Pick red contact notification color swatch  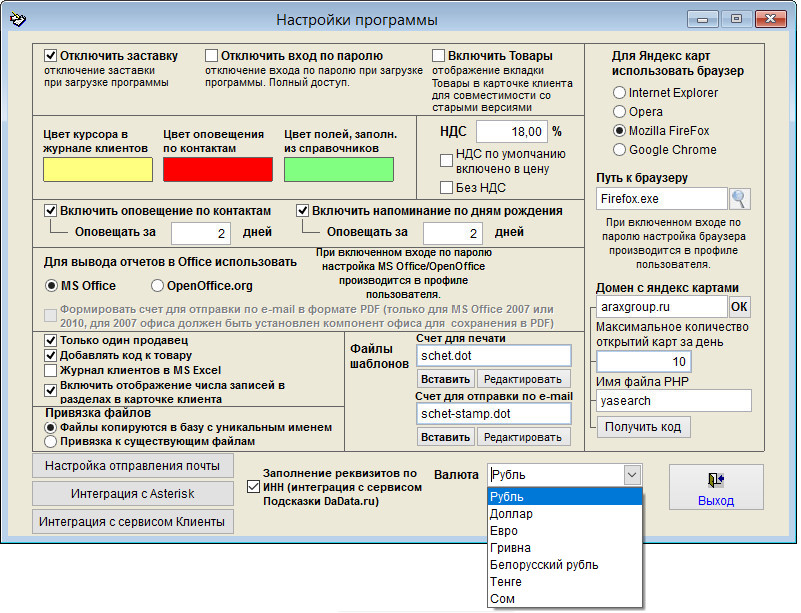pos(218,170)
